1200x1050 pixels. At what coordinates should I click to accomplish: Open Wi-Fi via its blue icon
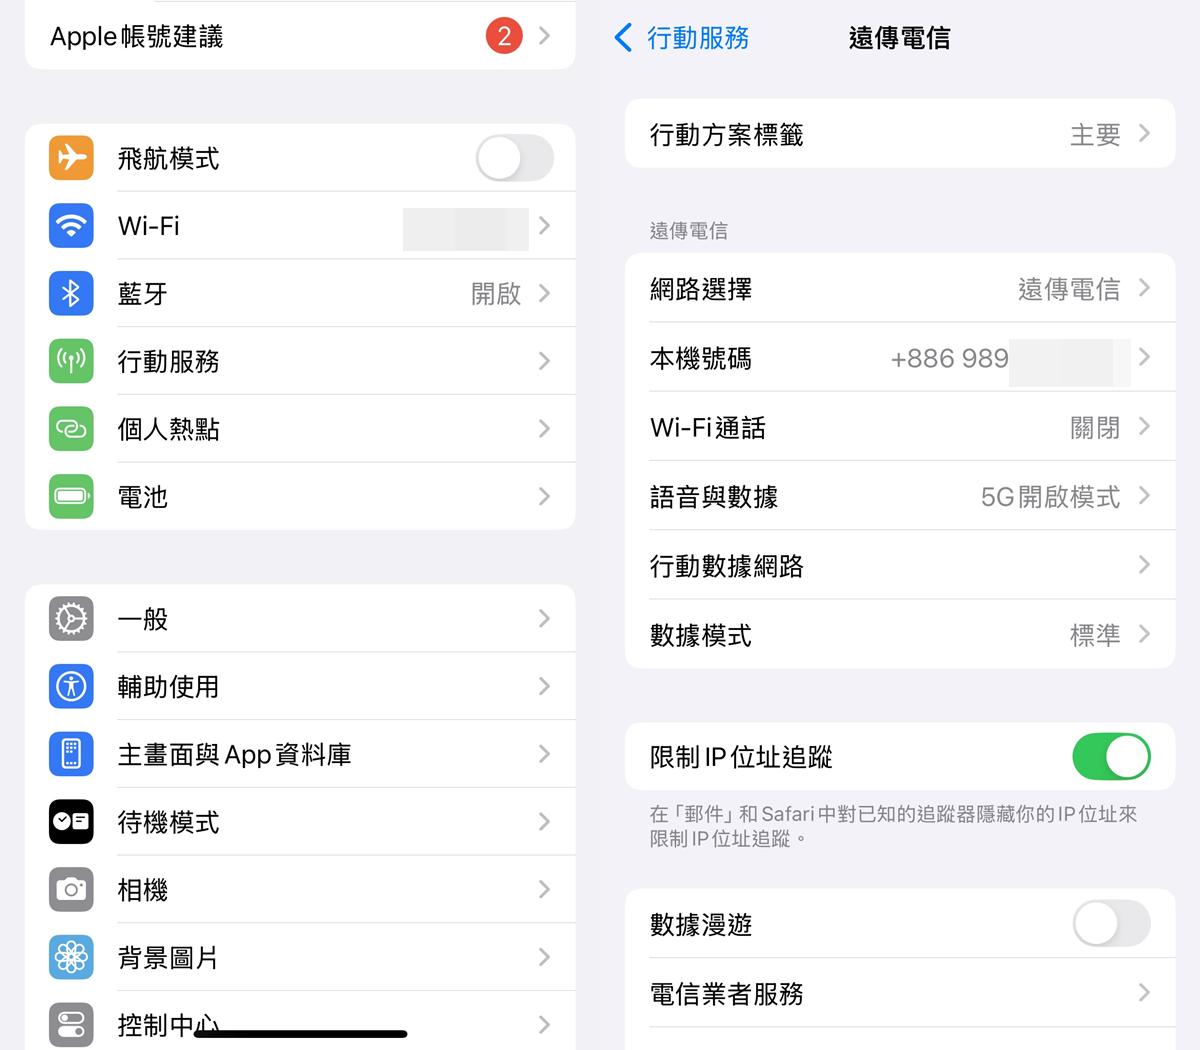pyautogui.click(x=71, y=226)
